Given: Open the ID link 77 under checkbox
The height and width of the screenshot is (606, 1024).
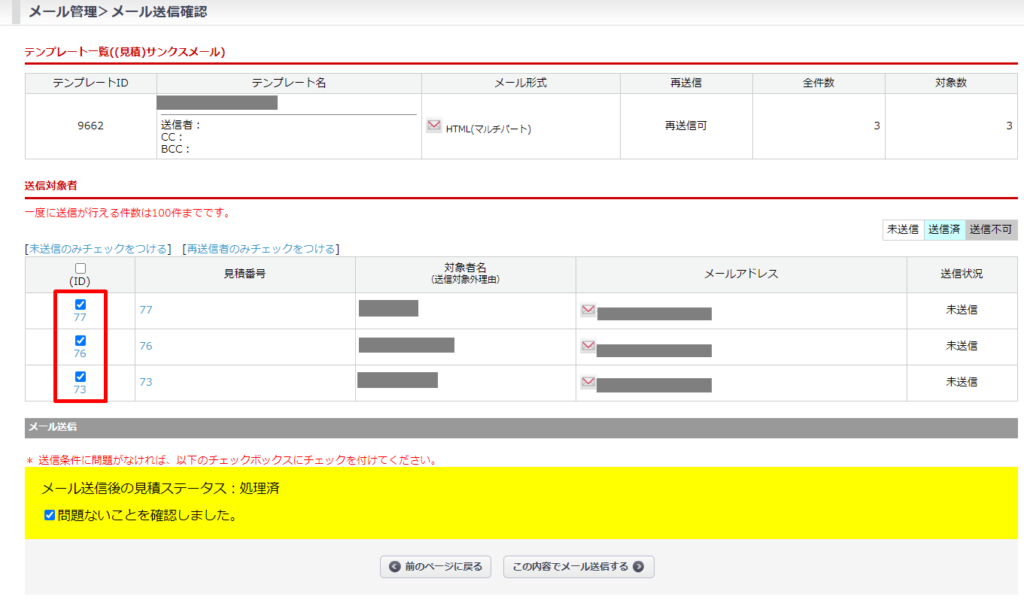Looking at the screenshot, I should coord(80,317).
